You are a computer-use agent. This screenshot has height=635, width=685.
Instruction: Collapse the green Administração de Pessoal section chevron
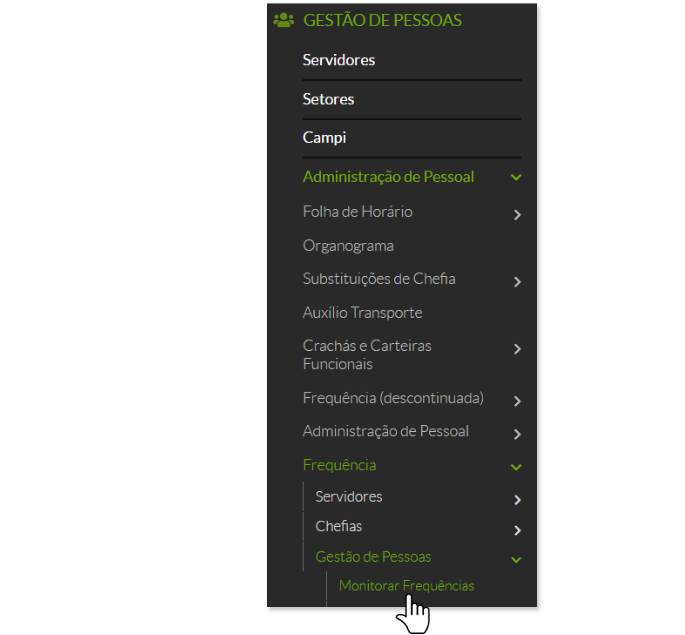pos(516,178)
